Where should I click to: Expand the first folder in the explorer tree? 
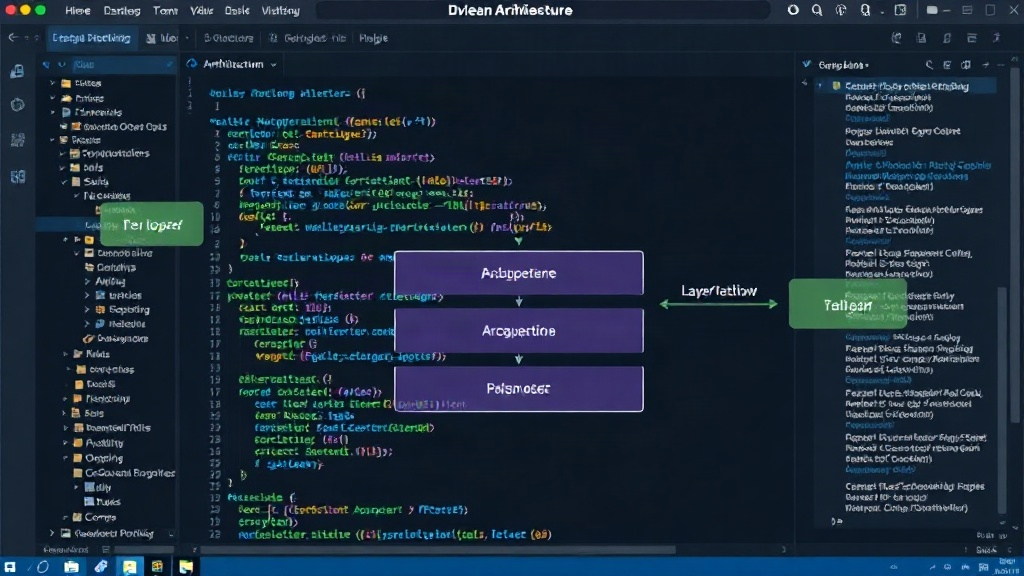53,84
